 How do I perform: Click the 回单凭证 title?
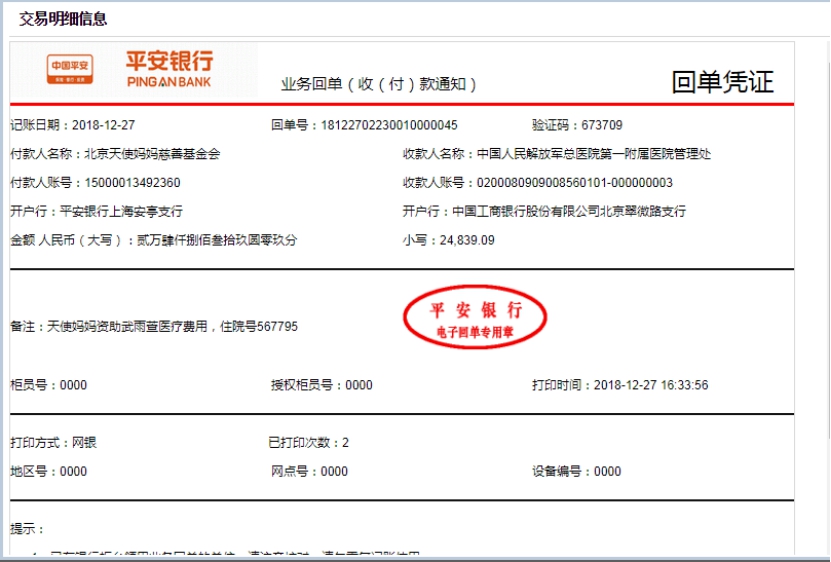point(723,82)
